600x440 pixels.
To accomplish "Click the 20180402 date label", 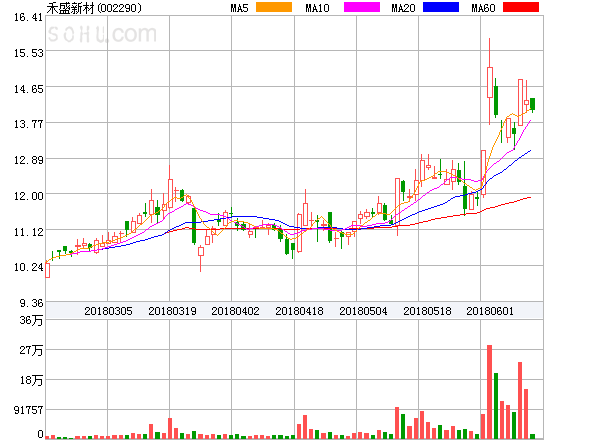I will point(235,311).
